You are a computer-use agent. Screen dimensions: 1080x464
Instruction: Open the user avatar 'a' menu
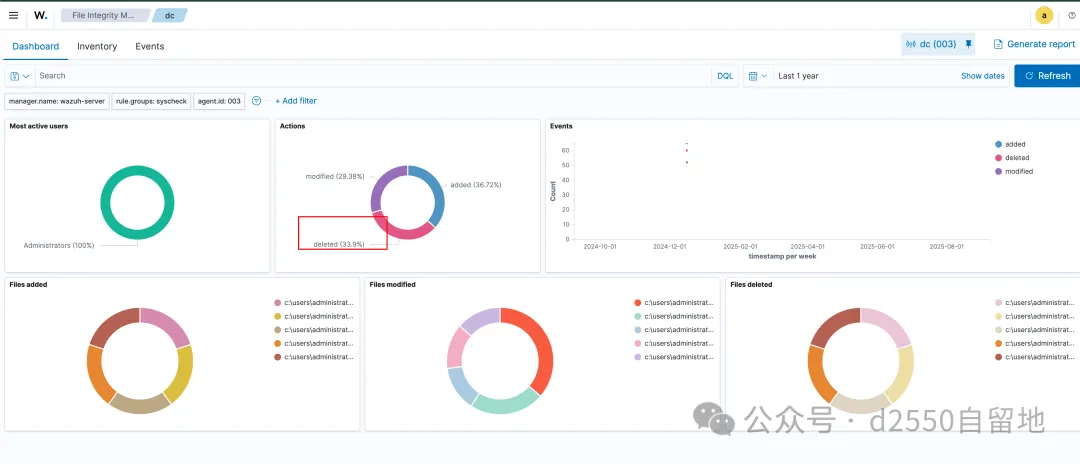pos(1044,15)
